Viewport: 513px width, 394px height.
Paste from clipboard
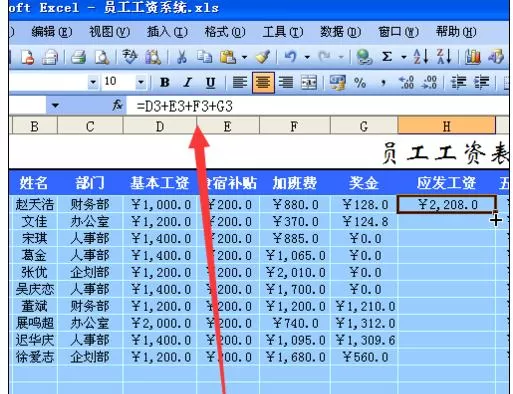click(x=228, y=57)
